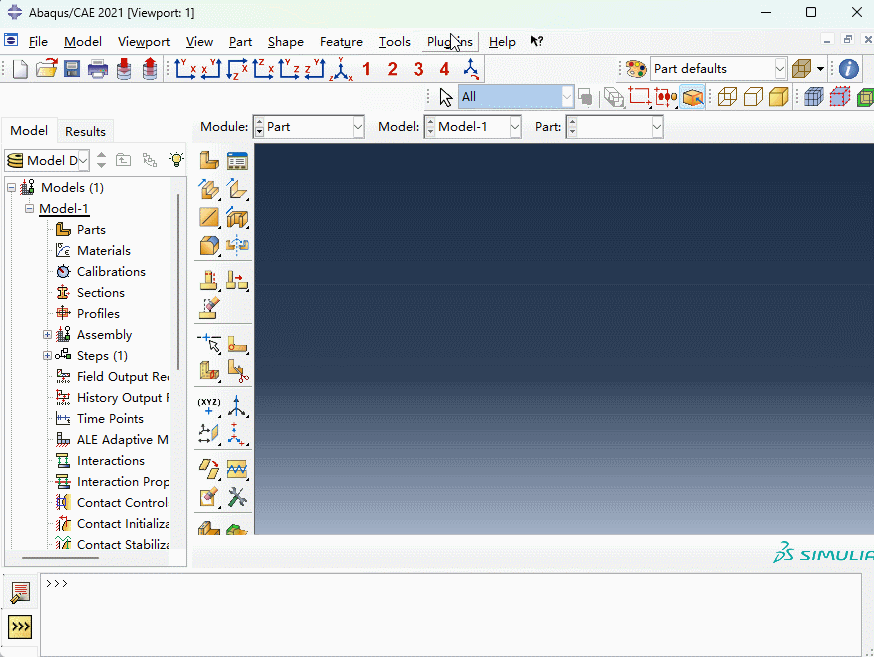The image size is (874, 657).
Task: Apply custom view number 1
Action: coord(366,69)
